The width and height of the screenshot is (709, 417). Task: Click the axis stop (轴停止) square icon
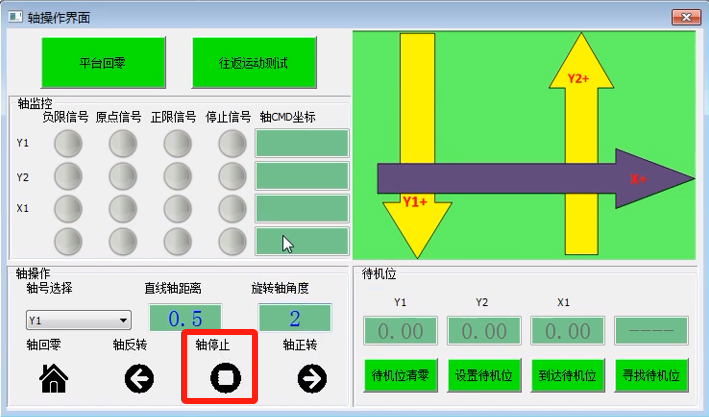220,378
